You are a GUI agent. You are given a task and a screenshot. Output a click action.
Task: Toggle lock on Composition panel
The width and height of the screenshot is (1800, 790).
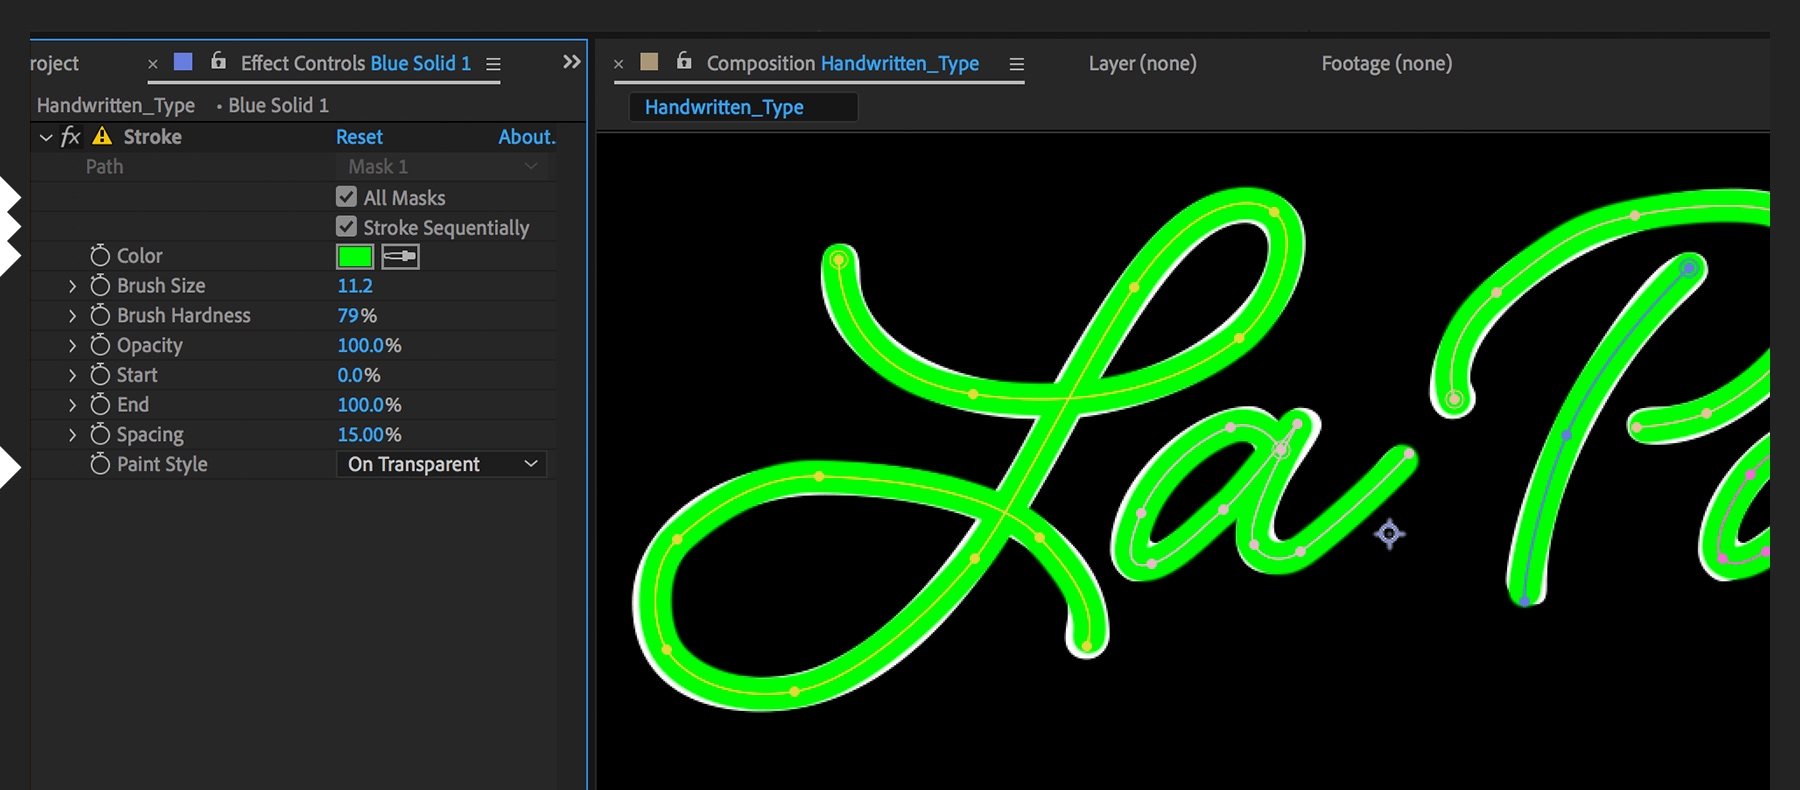[x=684, y=61]
